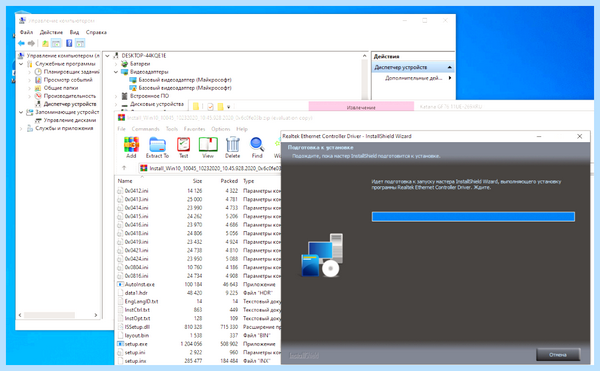This screenshot has width=600, height=371.
Task: Select file 0x0412.ini
Action: 136,190
